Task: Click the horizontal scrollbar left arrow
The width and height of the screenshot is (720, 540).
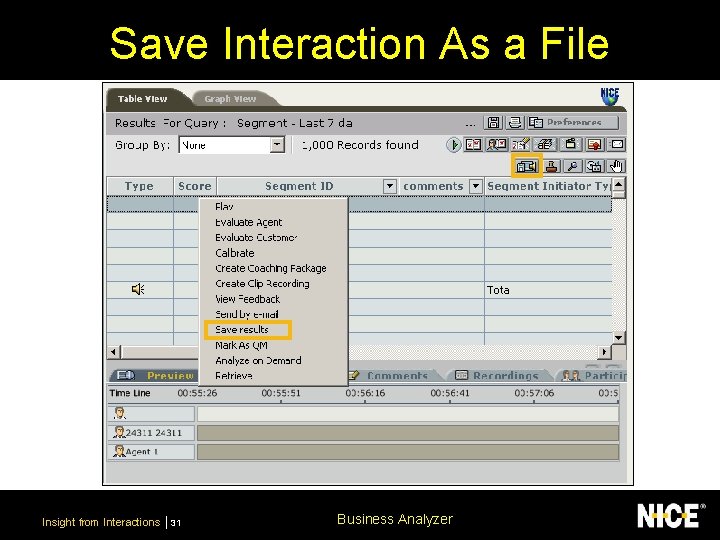Action: (113, 352)
